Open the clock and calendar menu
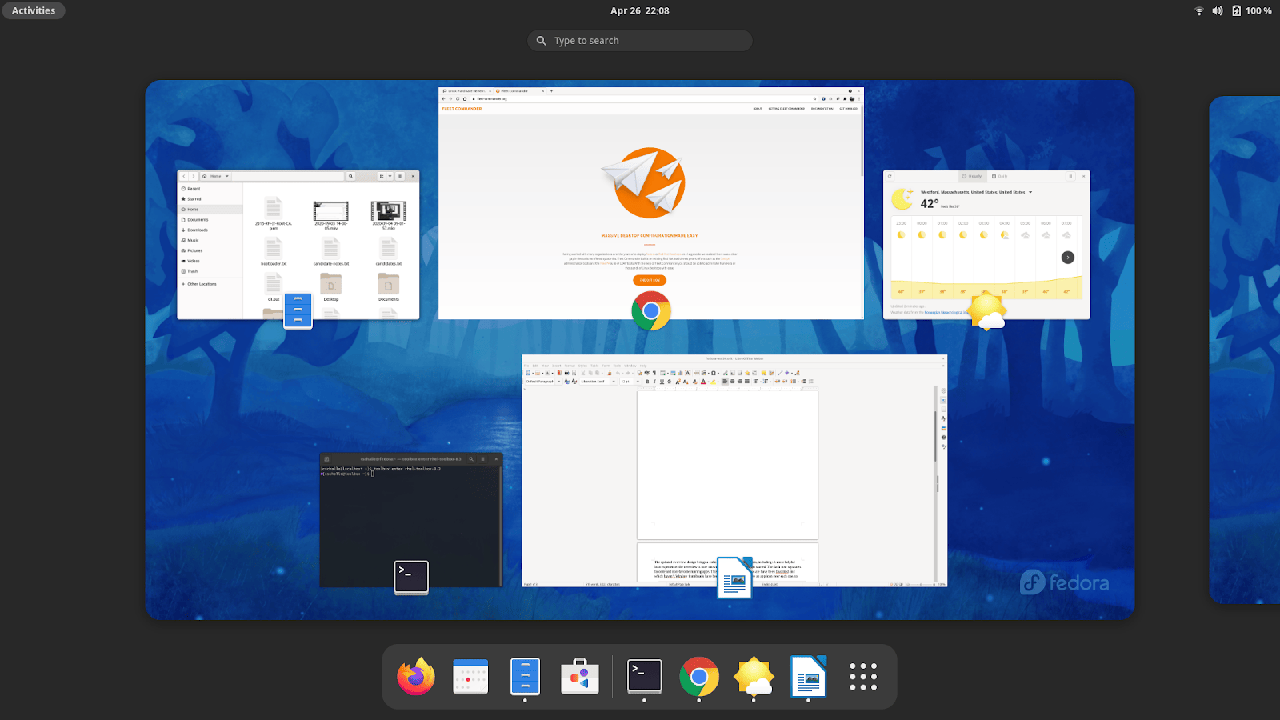 click(640, 10)
